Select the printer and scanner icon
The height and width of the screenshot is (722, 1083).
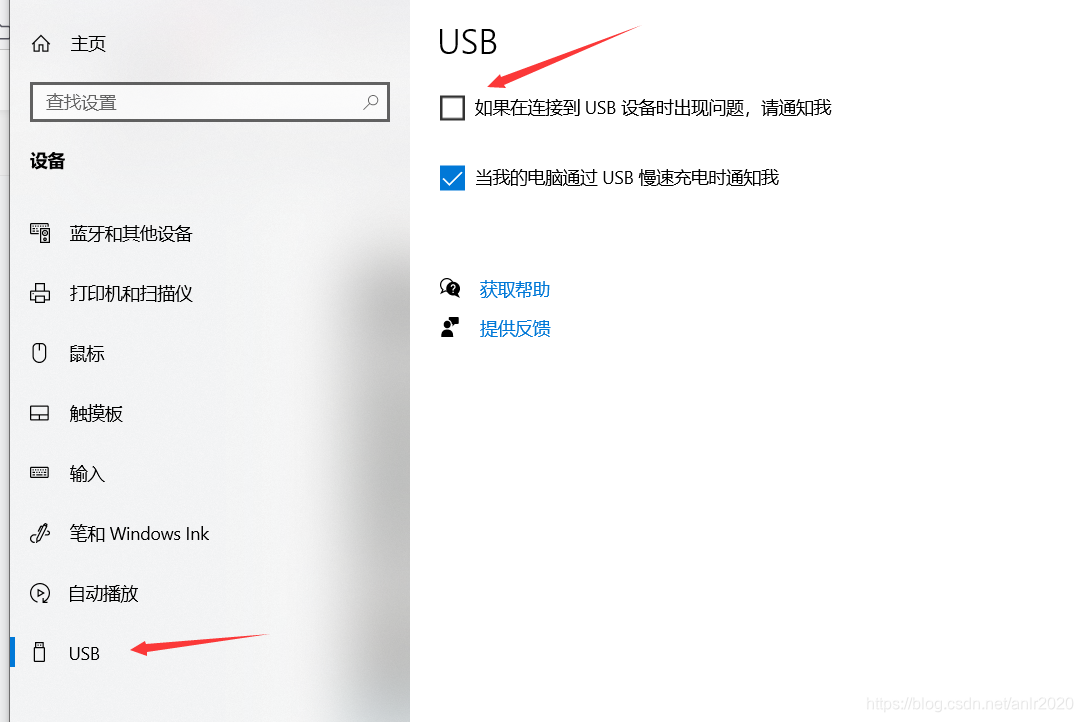coord(40,293)
